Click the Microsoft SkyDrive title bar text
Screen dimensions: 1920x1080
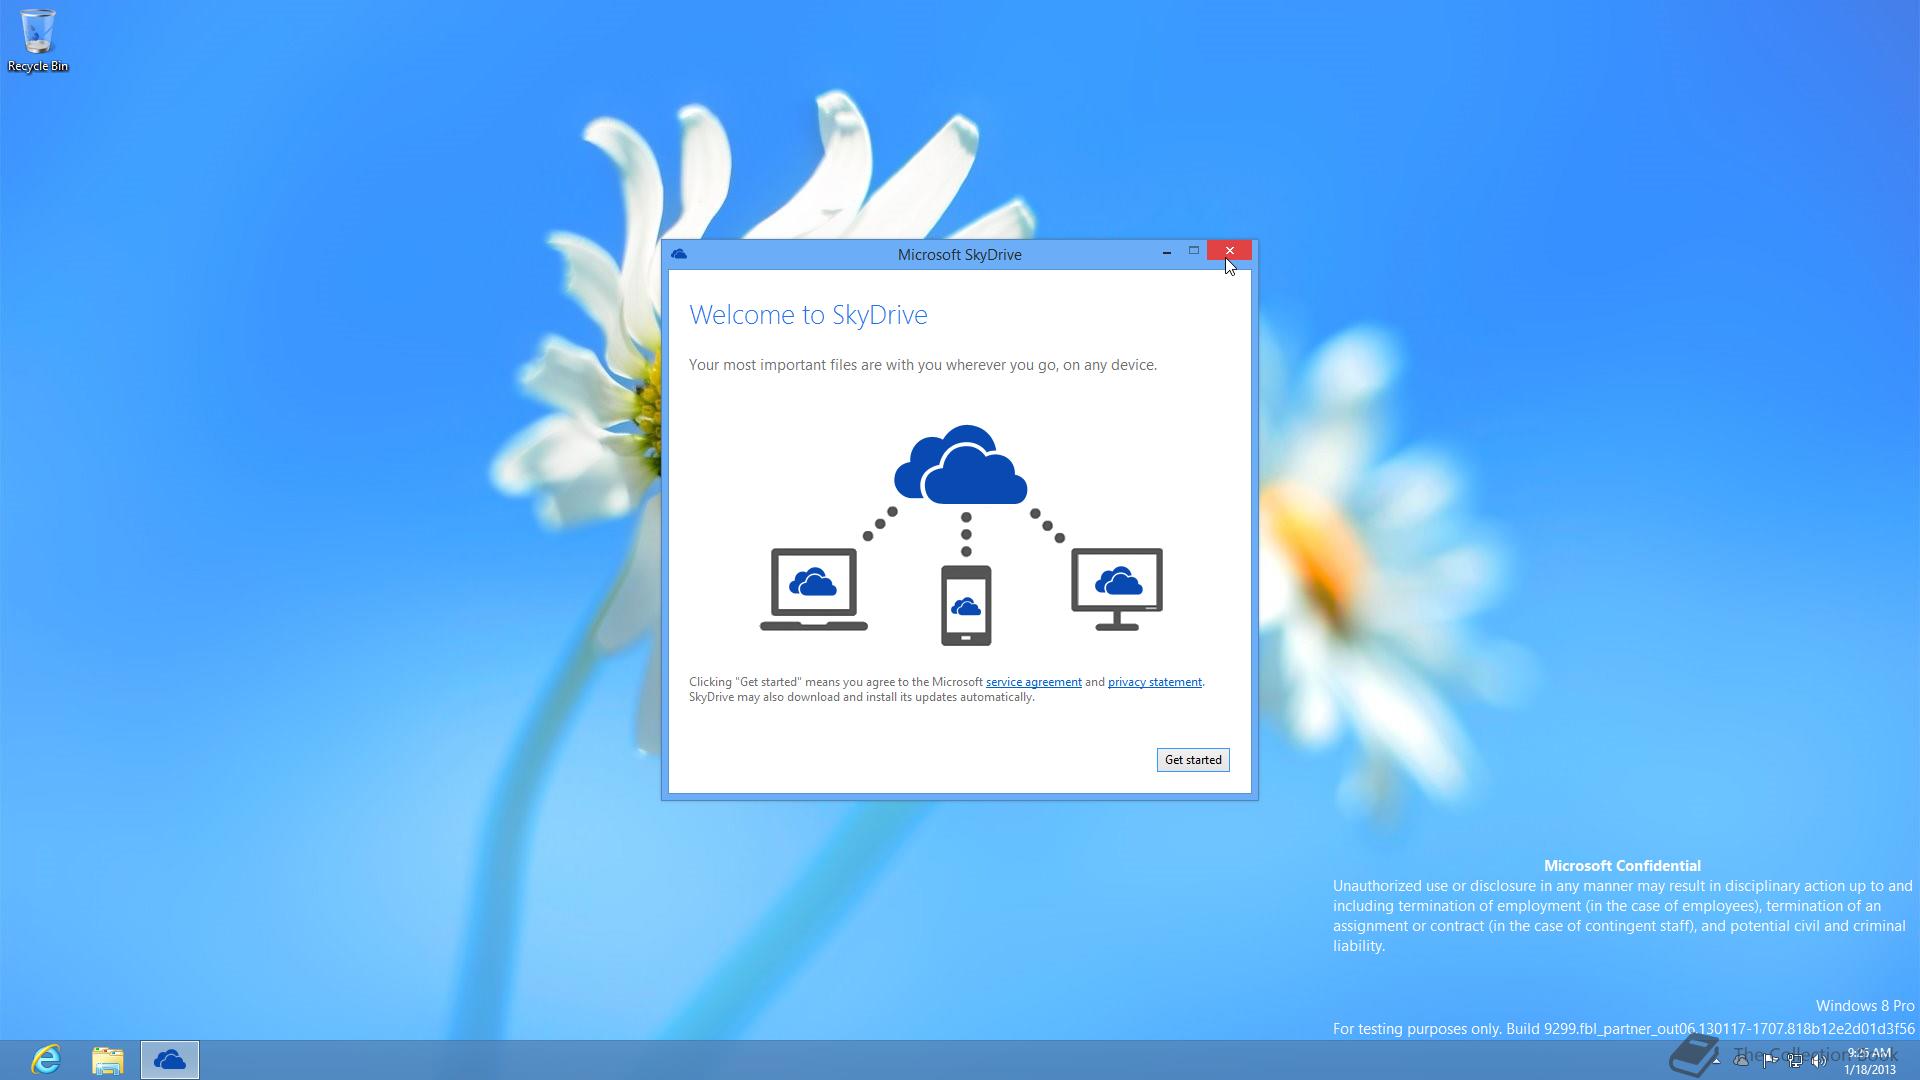[959, 255]
